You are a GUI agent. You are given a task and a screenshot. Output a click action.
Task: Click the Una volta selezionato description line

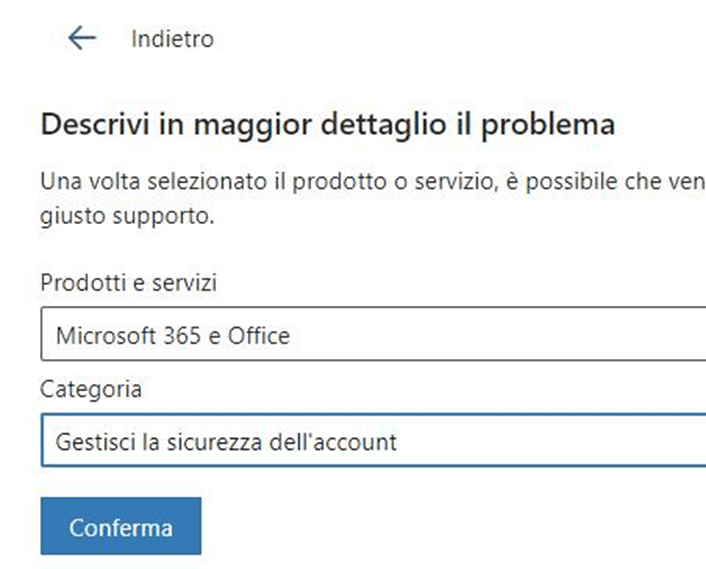[x=373, y=182]
